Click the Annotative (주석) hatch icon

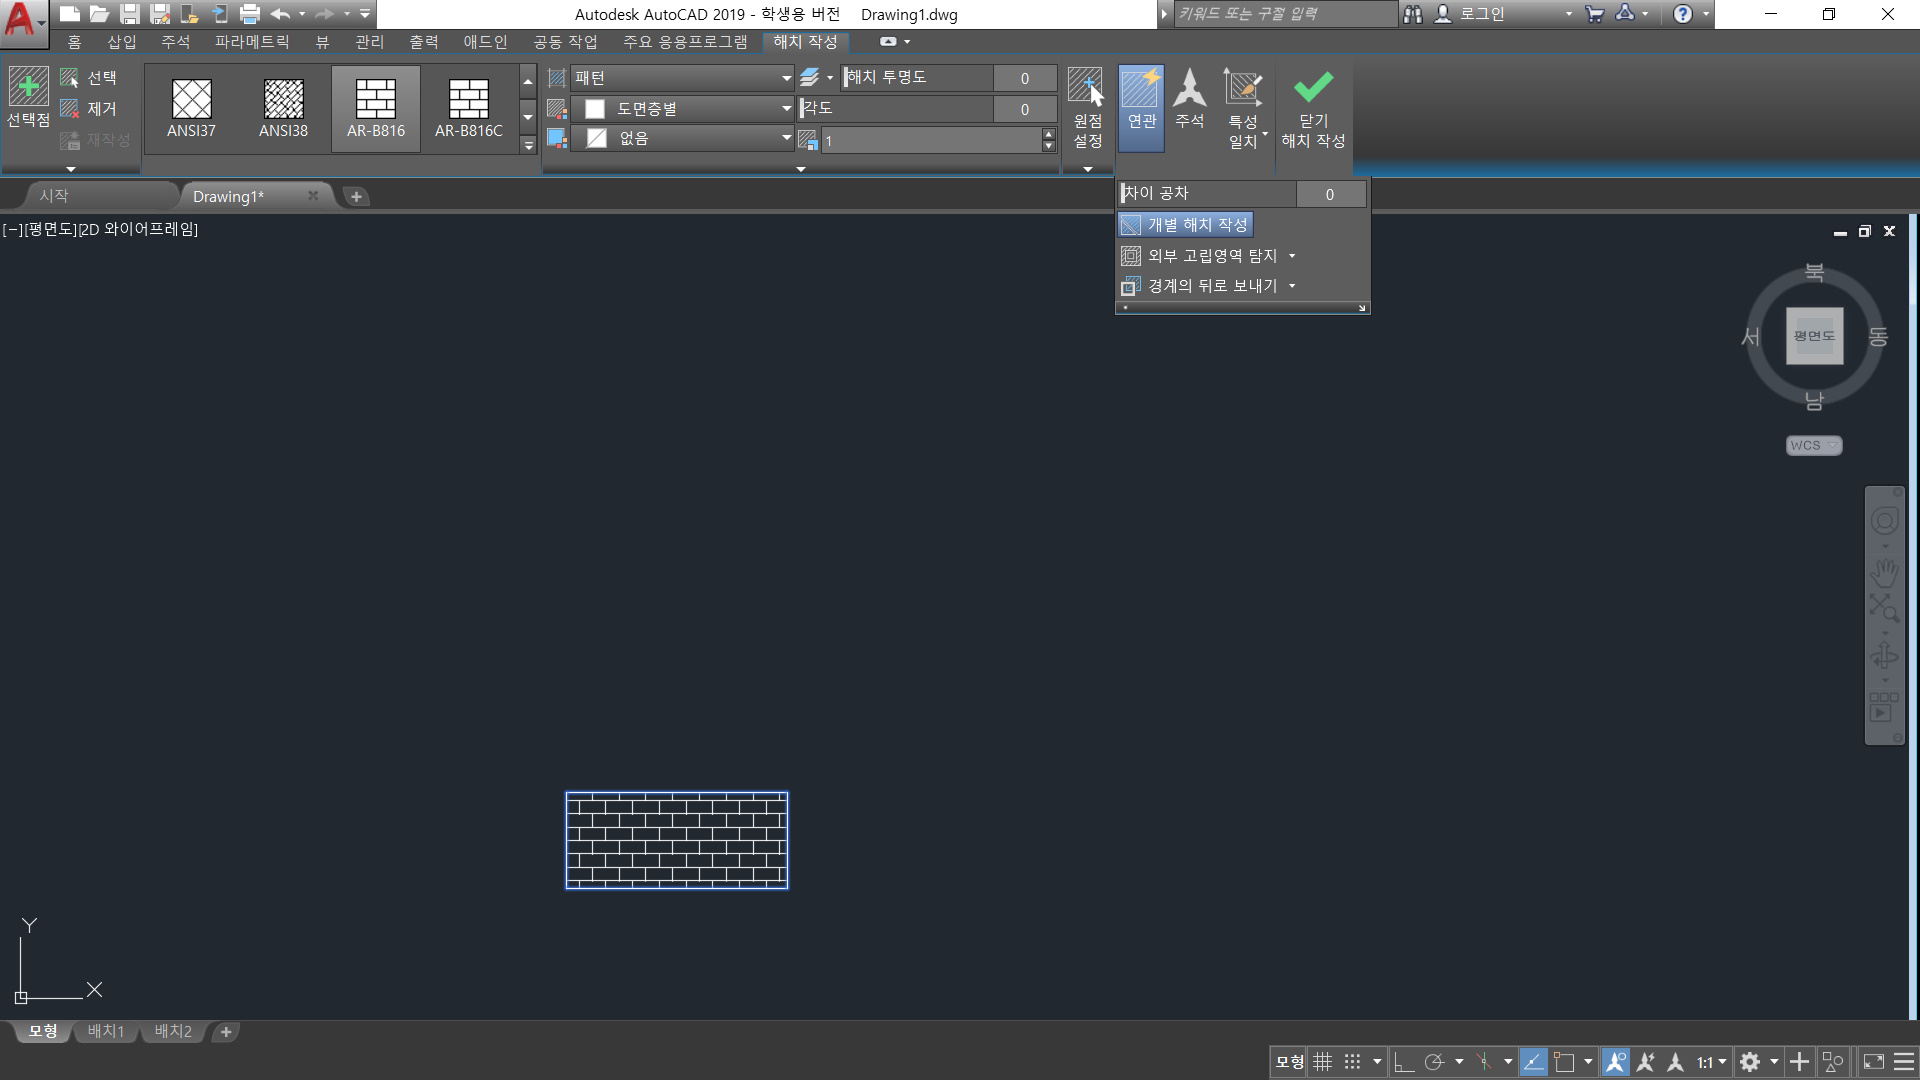[x=1189, y=90]
